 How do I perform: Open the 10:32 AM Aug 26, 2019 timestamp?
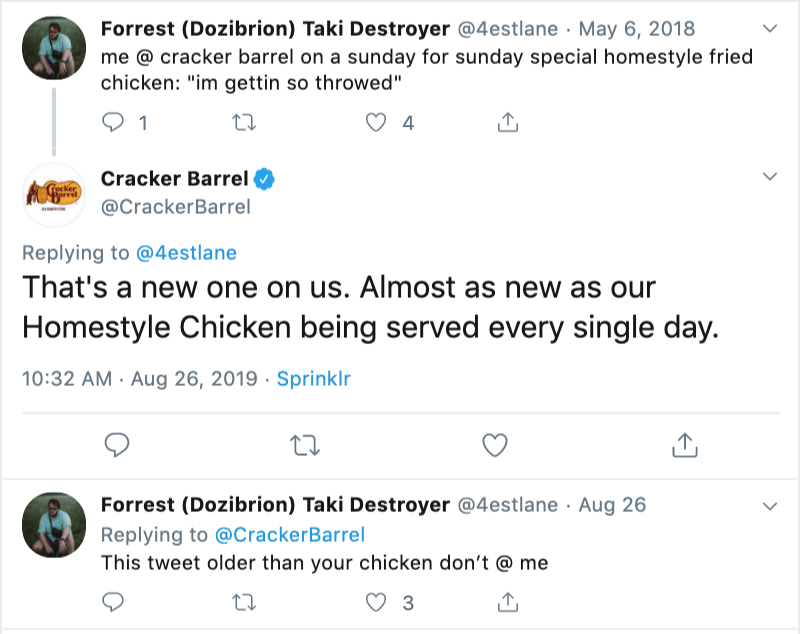[x=140, y=379]
